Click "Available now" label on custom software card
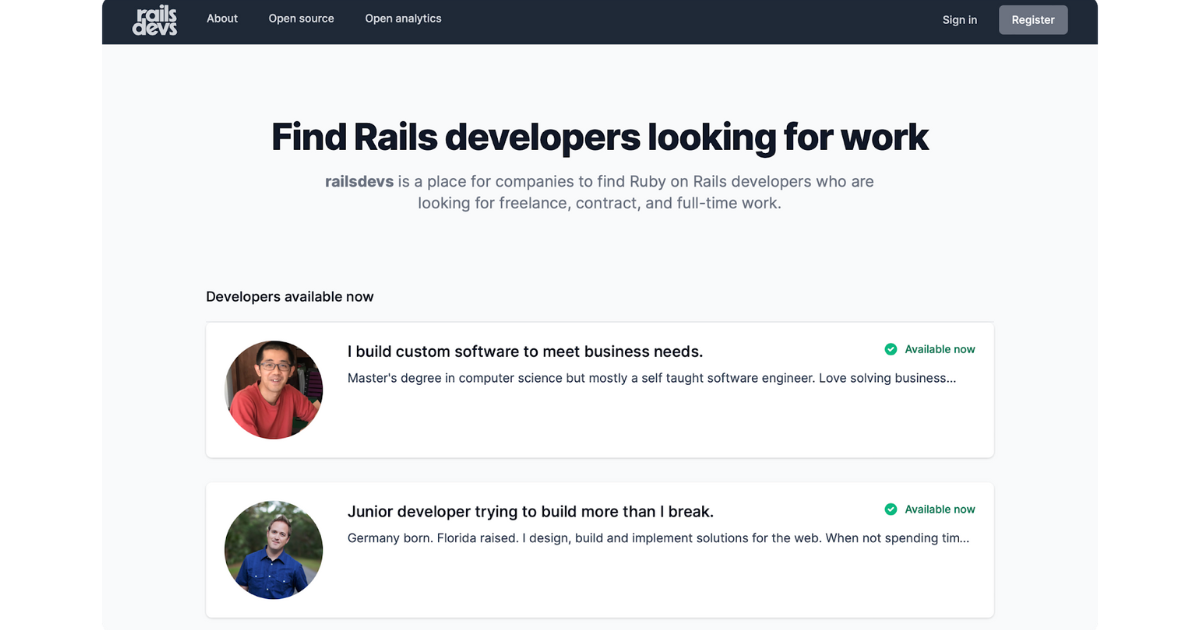Viewport: 1200px width, 630px height. click(x=939, y=349)
